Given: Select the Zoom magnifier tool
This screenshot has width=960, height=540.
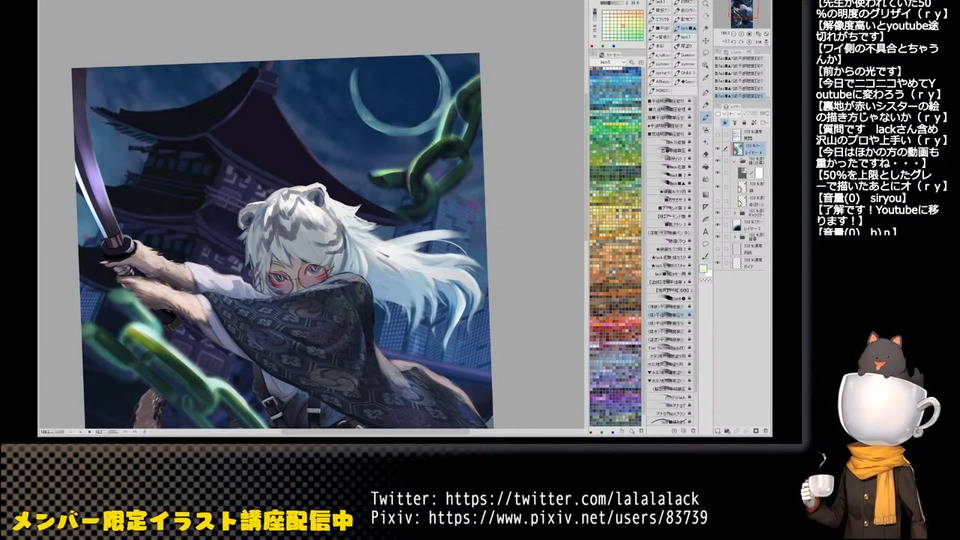Looking at the screenshot, I should (705, 4).
